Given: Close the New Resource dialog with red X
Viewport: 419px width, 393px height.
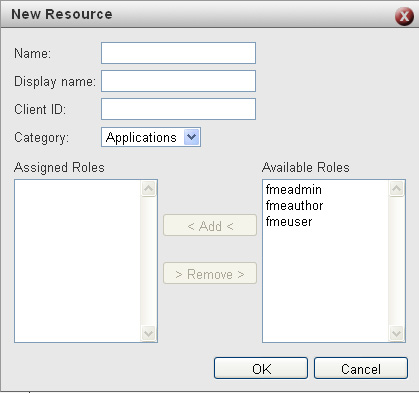Looking at the screenshot, I should click(x=404, y=16).
